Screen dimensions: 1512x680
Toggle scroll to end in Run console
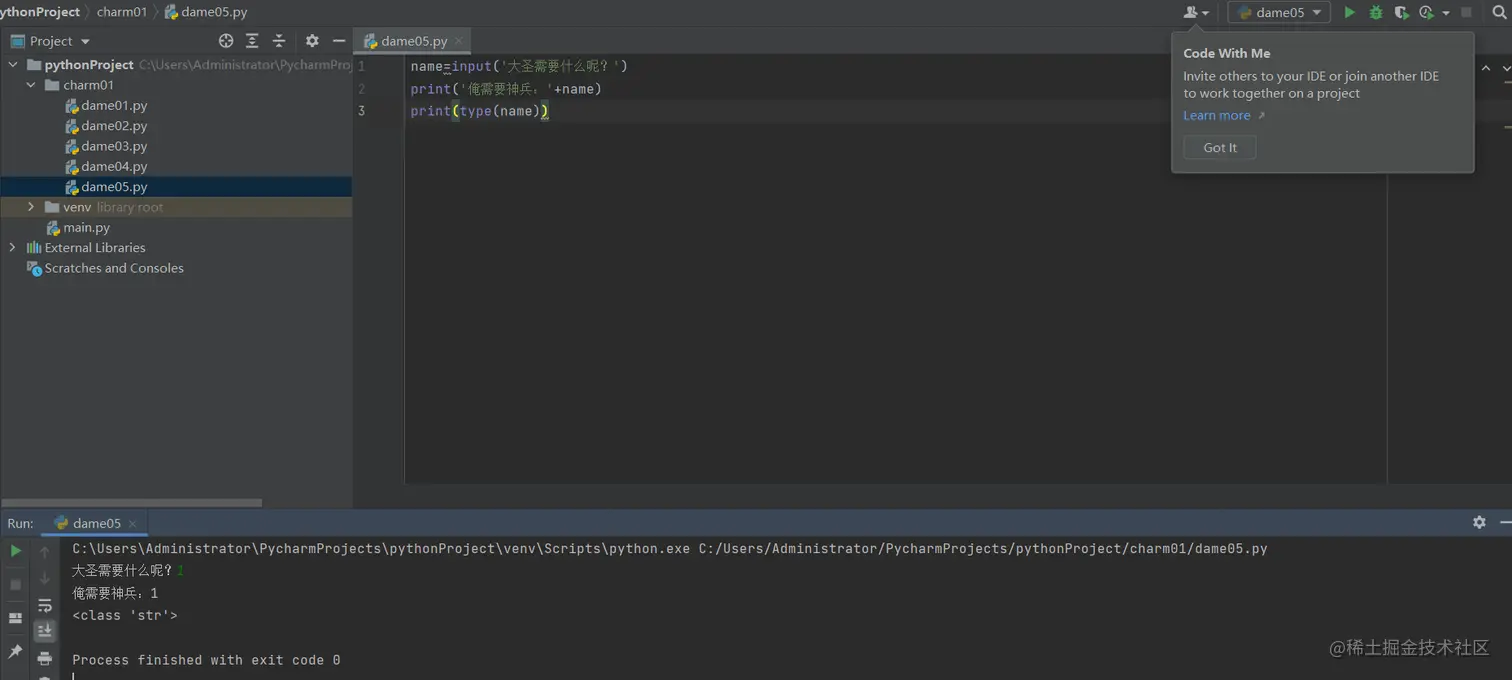[45, 631]
